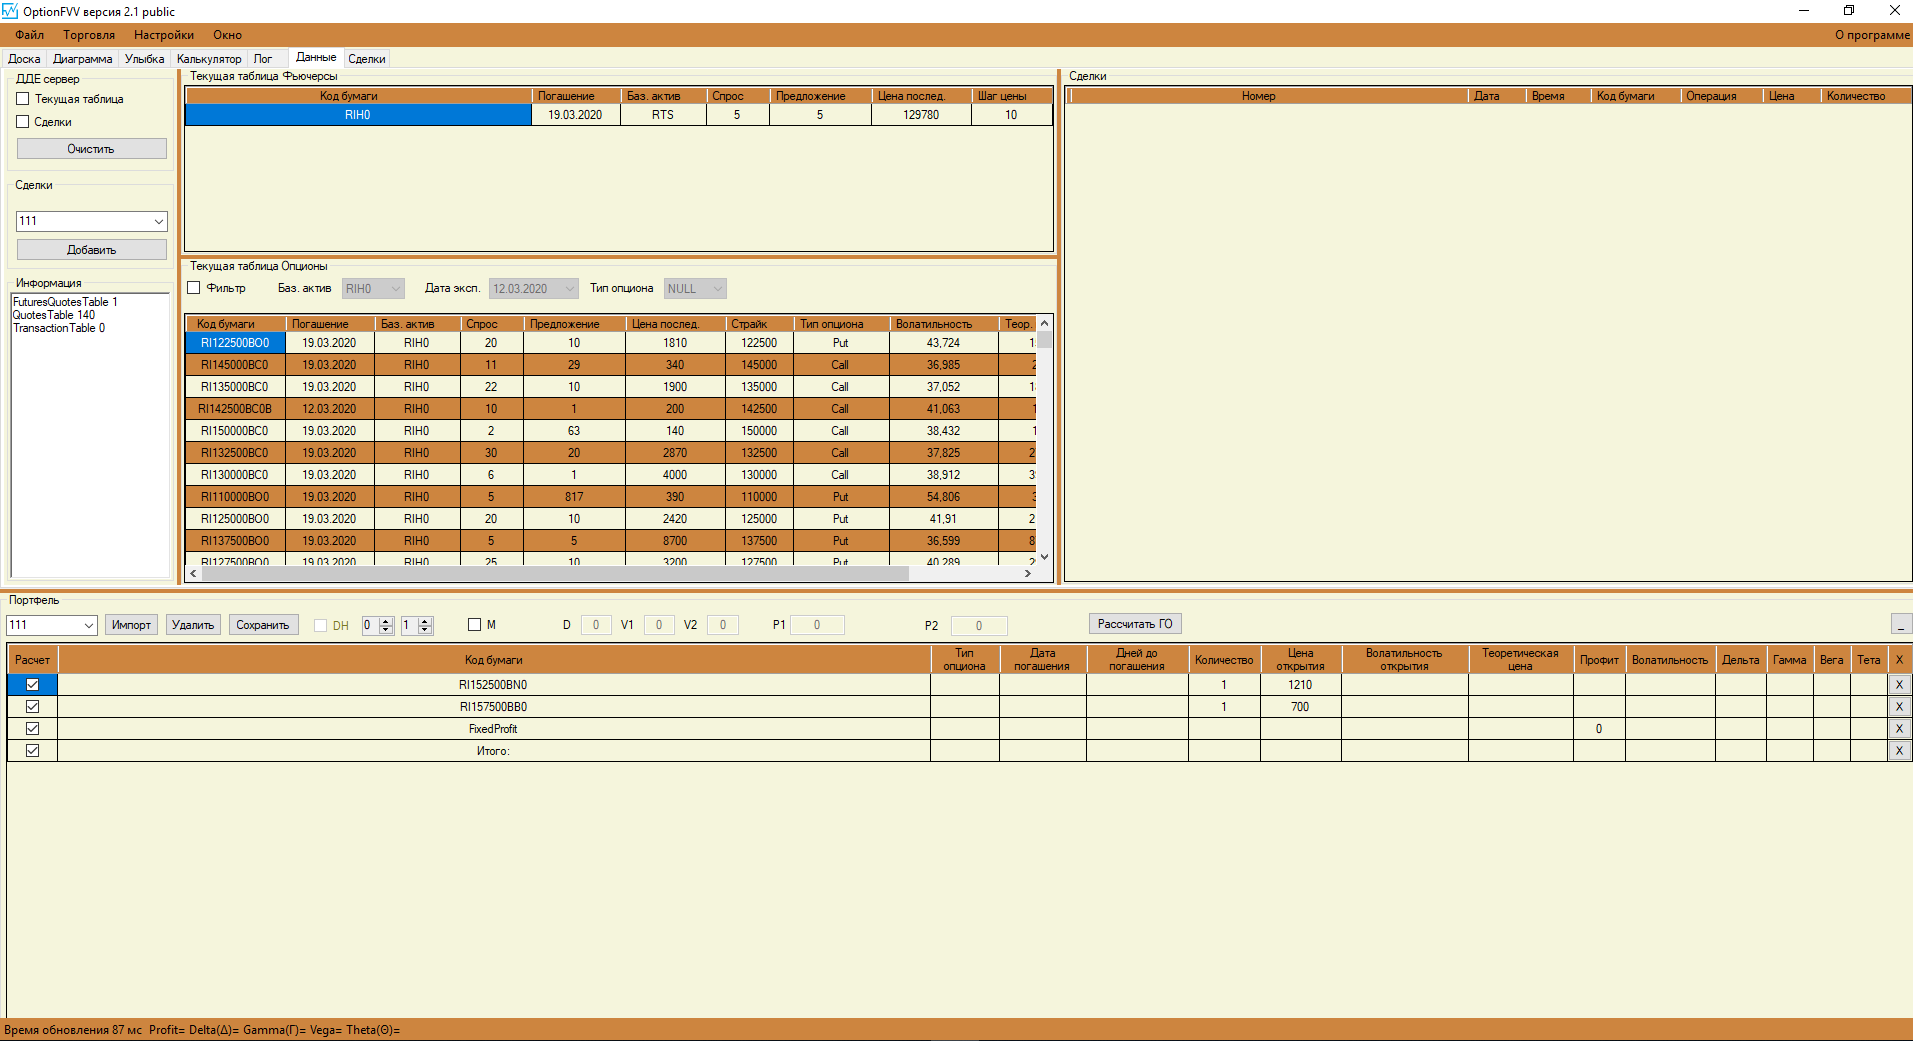Open the Настройки menu
The width and height of the screenshot is (1913, 1041).
click(x=164, y=35)
